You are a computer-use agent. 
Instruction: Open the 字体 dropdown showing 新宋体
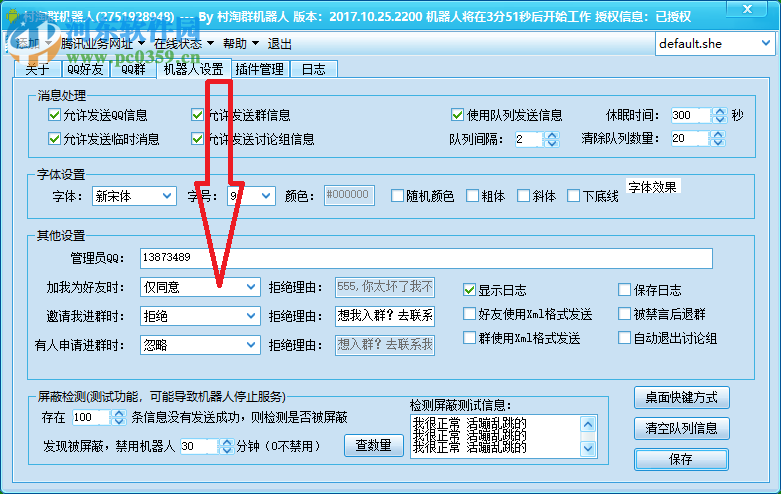[134, 196]
